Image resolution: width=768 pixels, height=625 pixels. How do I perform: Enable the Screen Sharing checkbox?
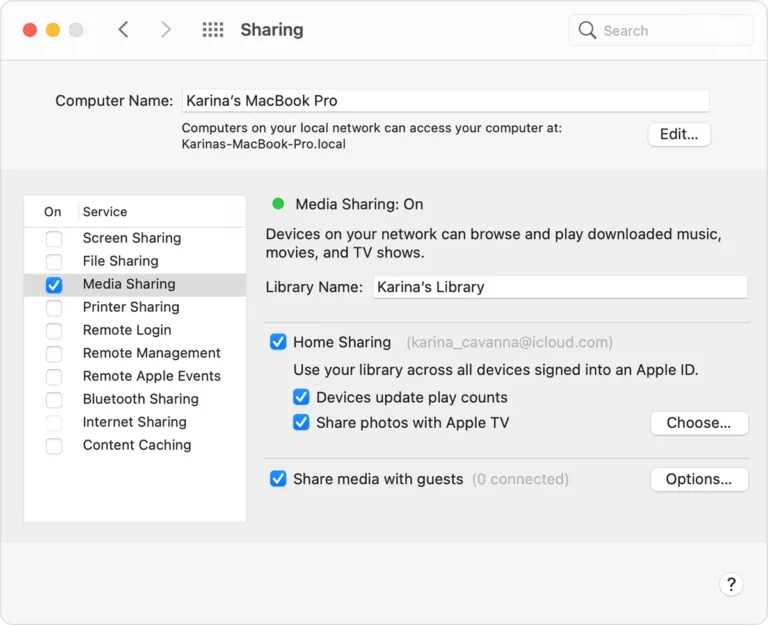54,239
